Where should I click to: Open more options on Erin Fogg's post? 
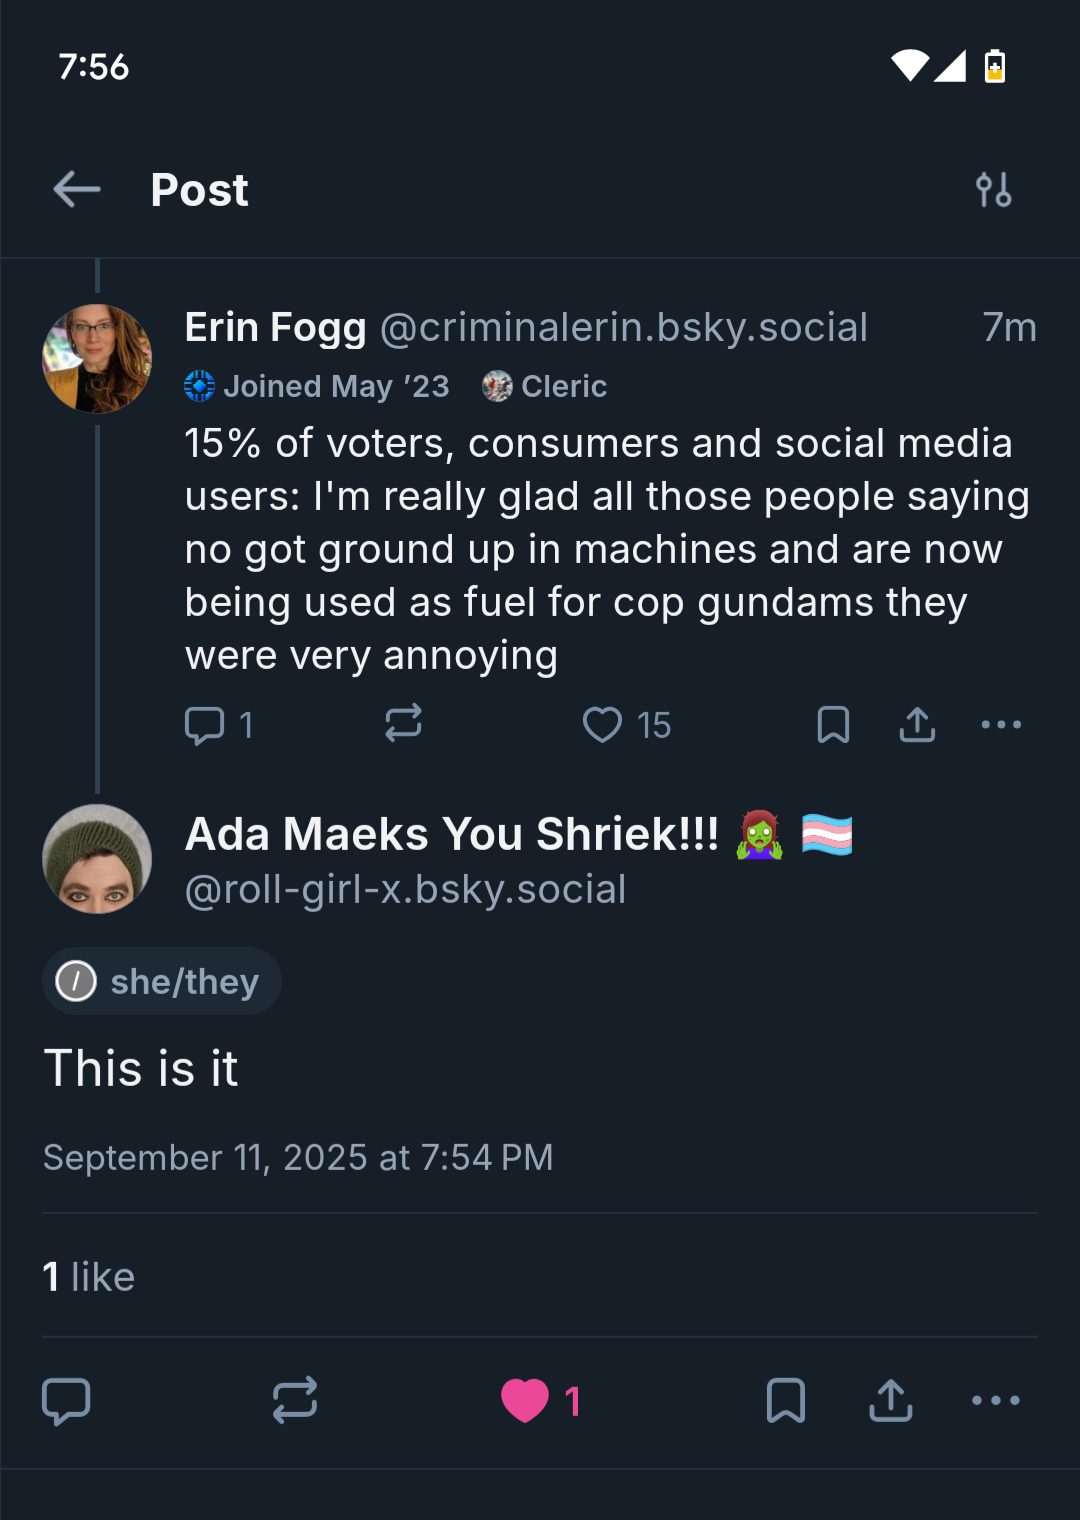[1001, 725]
